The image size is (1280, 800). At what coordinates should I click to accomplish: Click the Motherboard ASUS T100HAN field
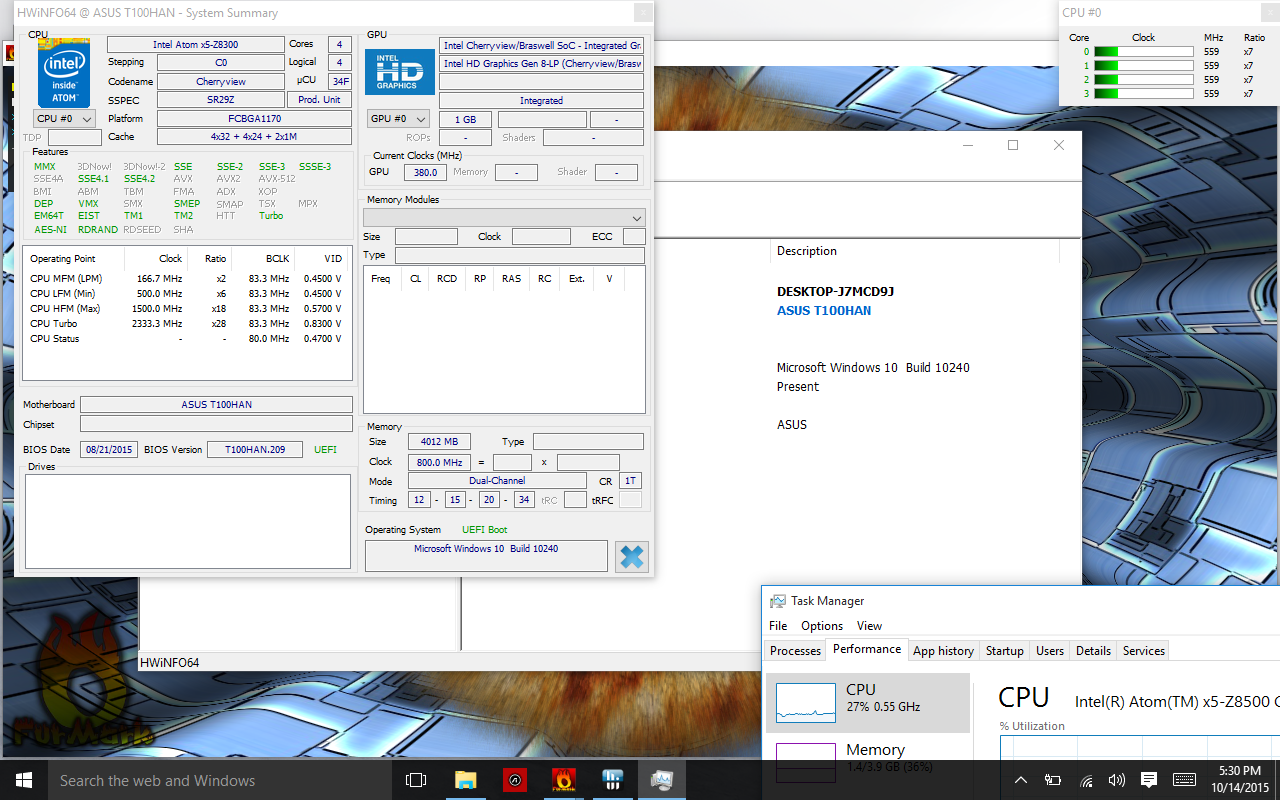216,405
